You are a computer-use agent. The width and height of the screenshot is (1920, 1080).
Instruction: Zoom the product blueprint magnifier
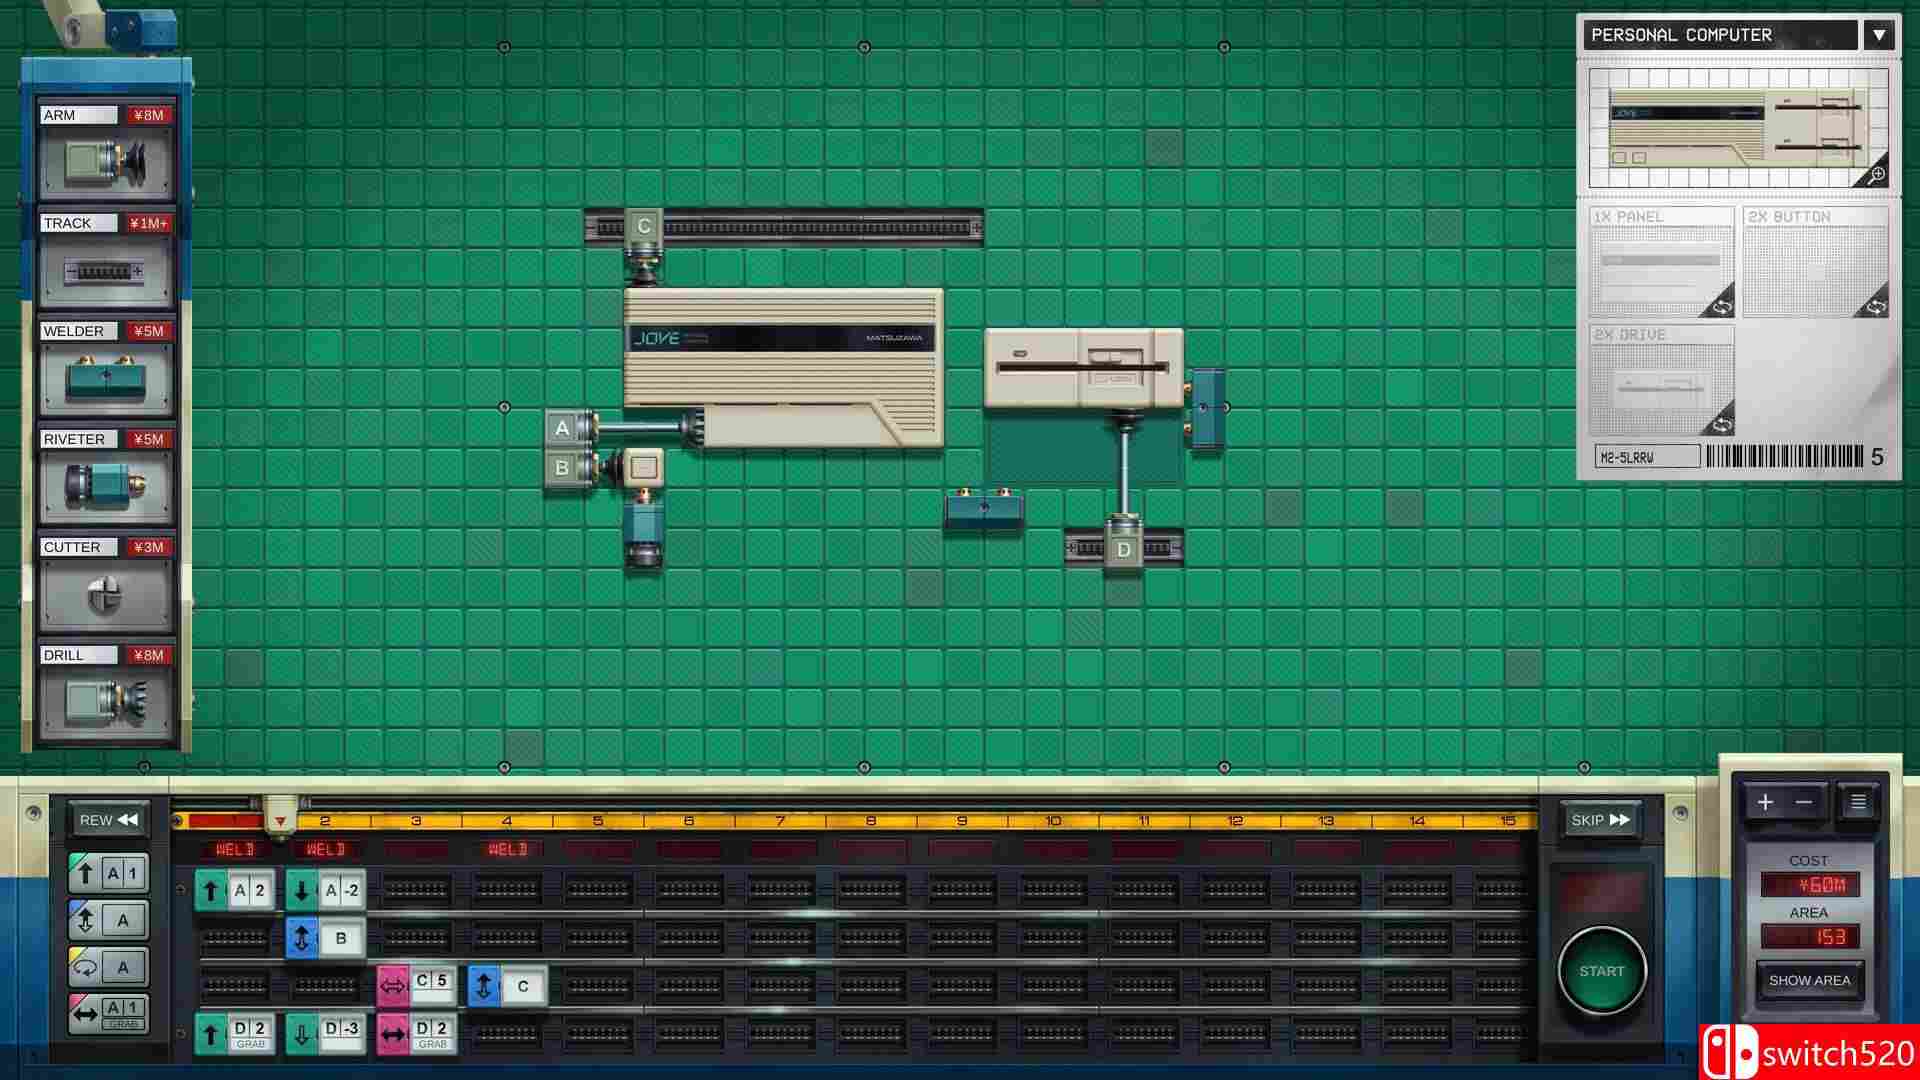[x=1875, y=174]
